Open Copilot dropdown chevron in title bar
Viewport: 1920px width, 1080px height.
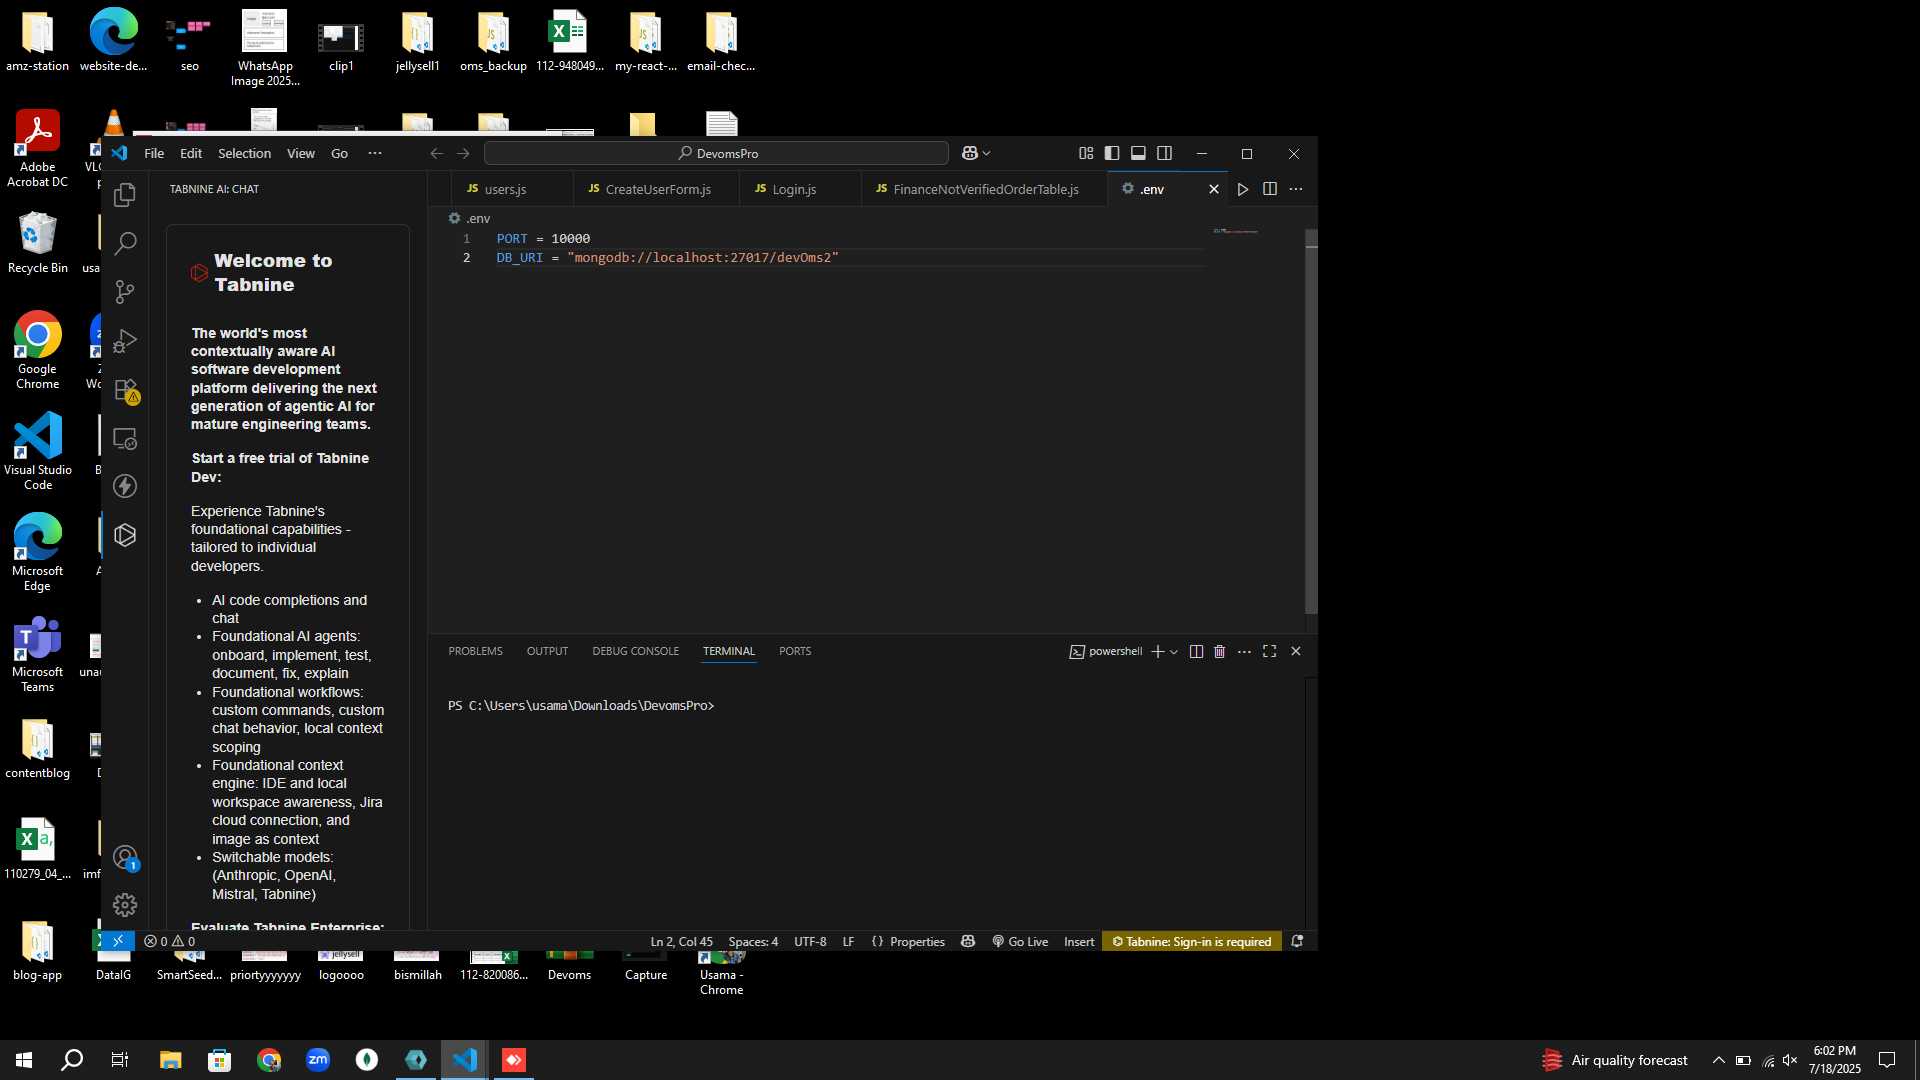click(x=987, y=153)
